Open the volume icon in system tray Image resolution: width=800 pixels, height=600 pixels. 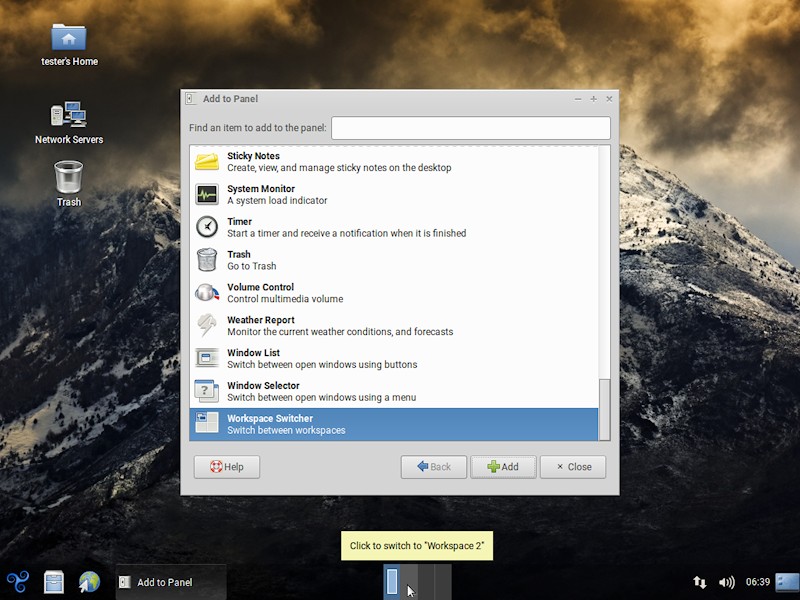click(727, 582)
